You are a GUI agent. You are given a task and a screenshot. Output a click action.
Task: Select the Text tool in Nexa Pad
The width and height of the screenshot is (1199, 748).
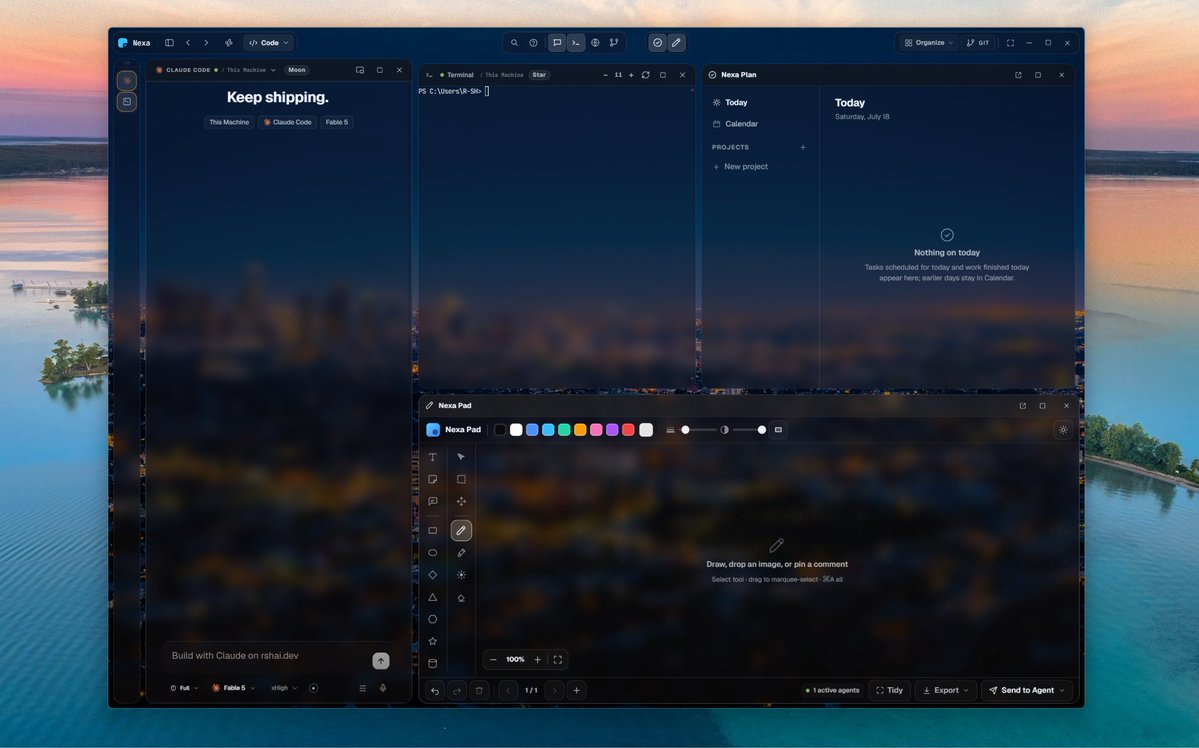pyautogui.click(x=433, y=457)
